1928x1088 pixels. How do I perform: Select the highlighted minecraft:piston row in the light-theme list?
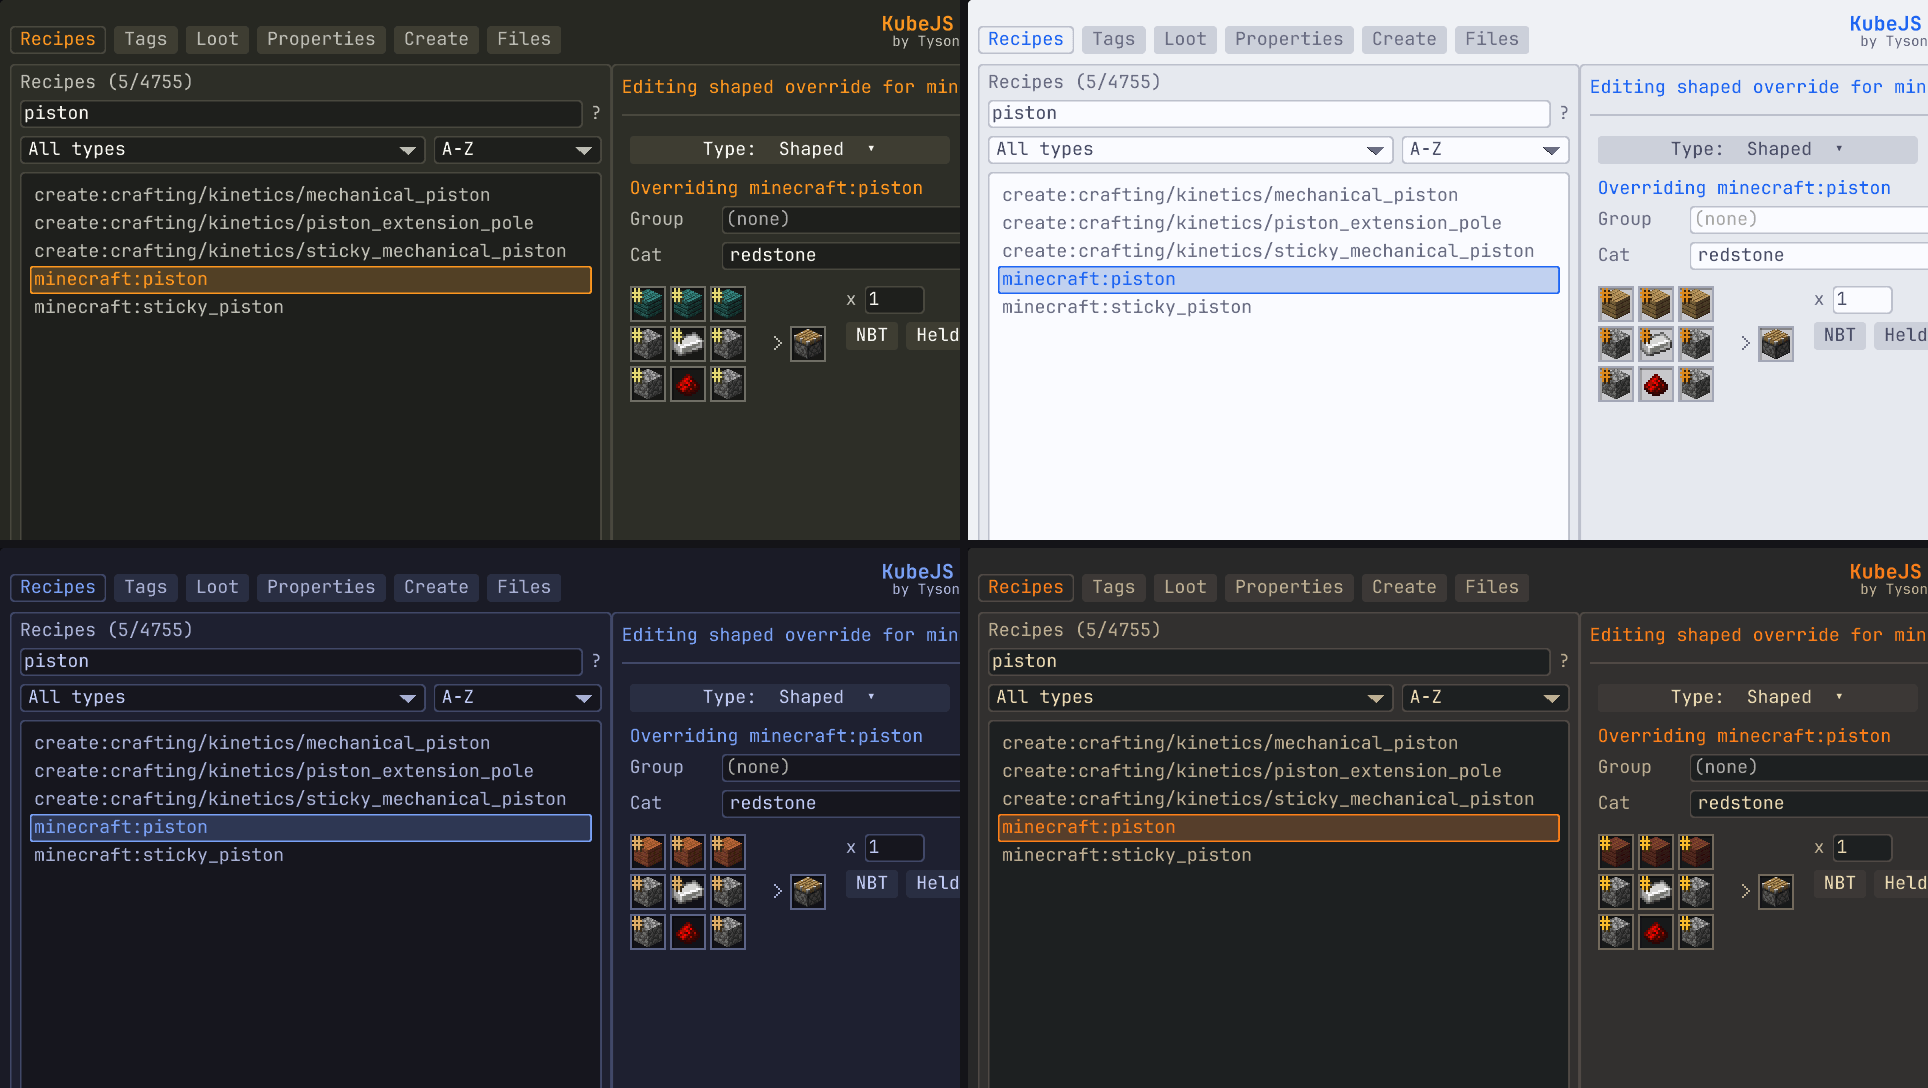coord(1279,280)
